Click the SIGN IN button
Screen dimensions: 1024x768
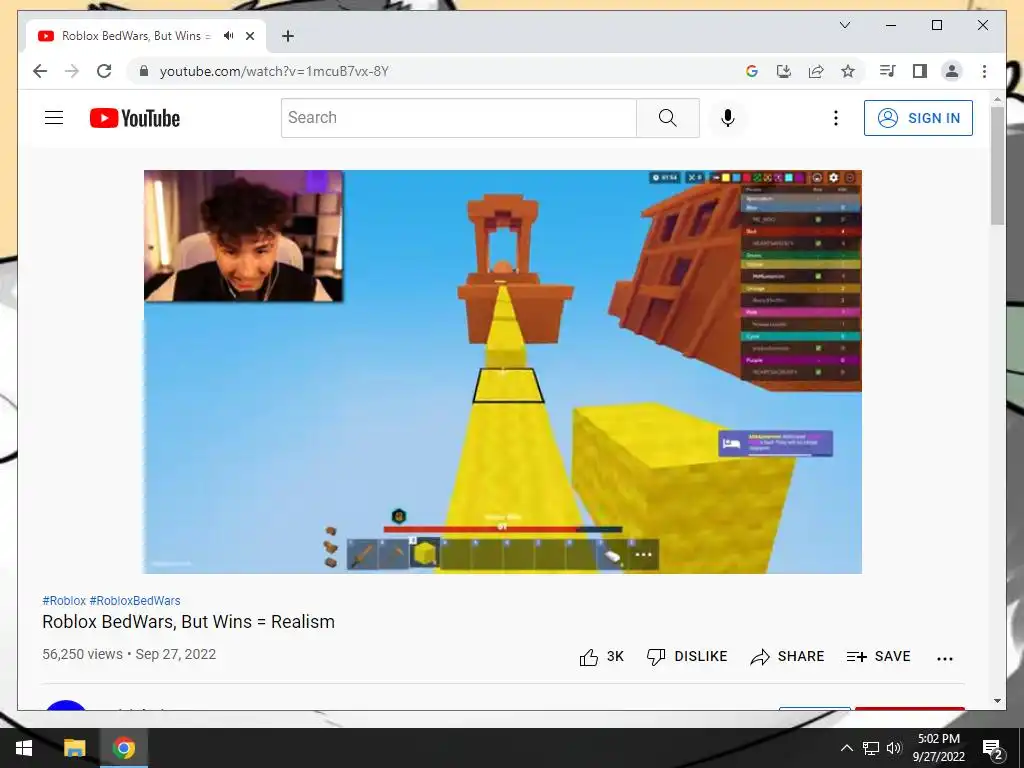tap(918, 118)
